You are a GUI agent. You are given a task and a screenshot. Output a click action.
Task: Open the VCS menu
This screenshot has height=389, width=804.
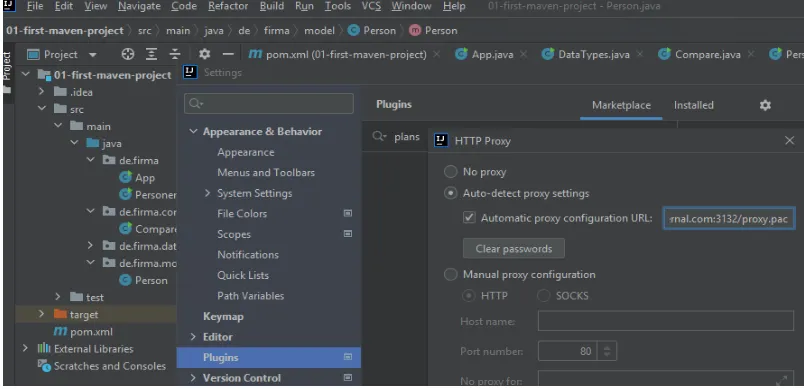pos(371,6)
